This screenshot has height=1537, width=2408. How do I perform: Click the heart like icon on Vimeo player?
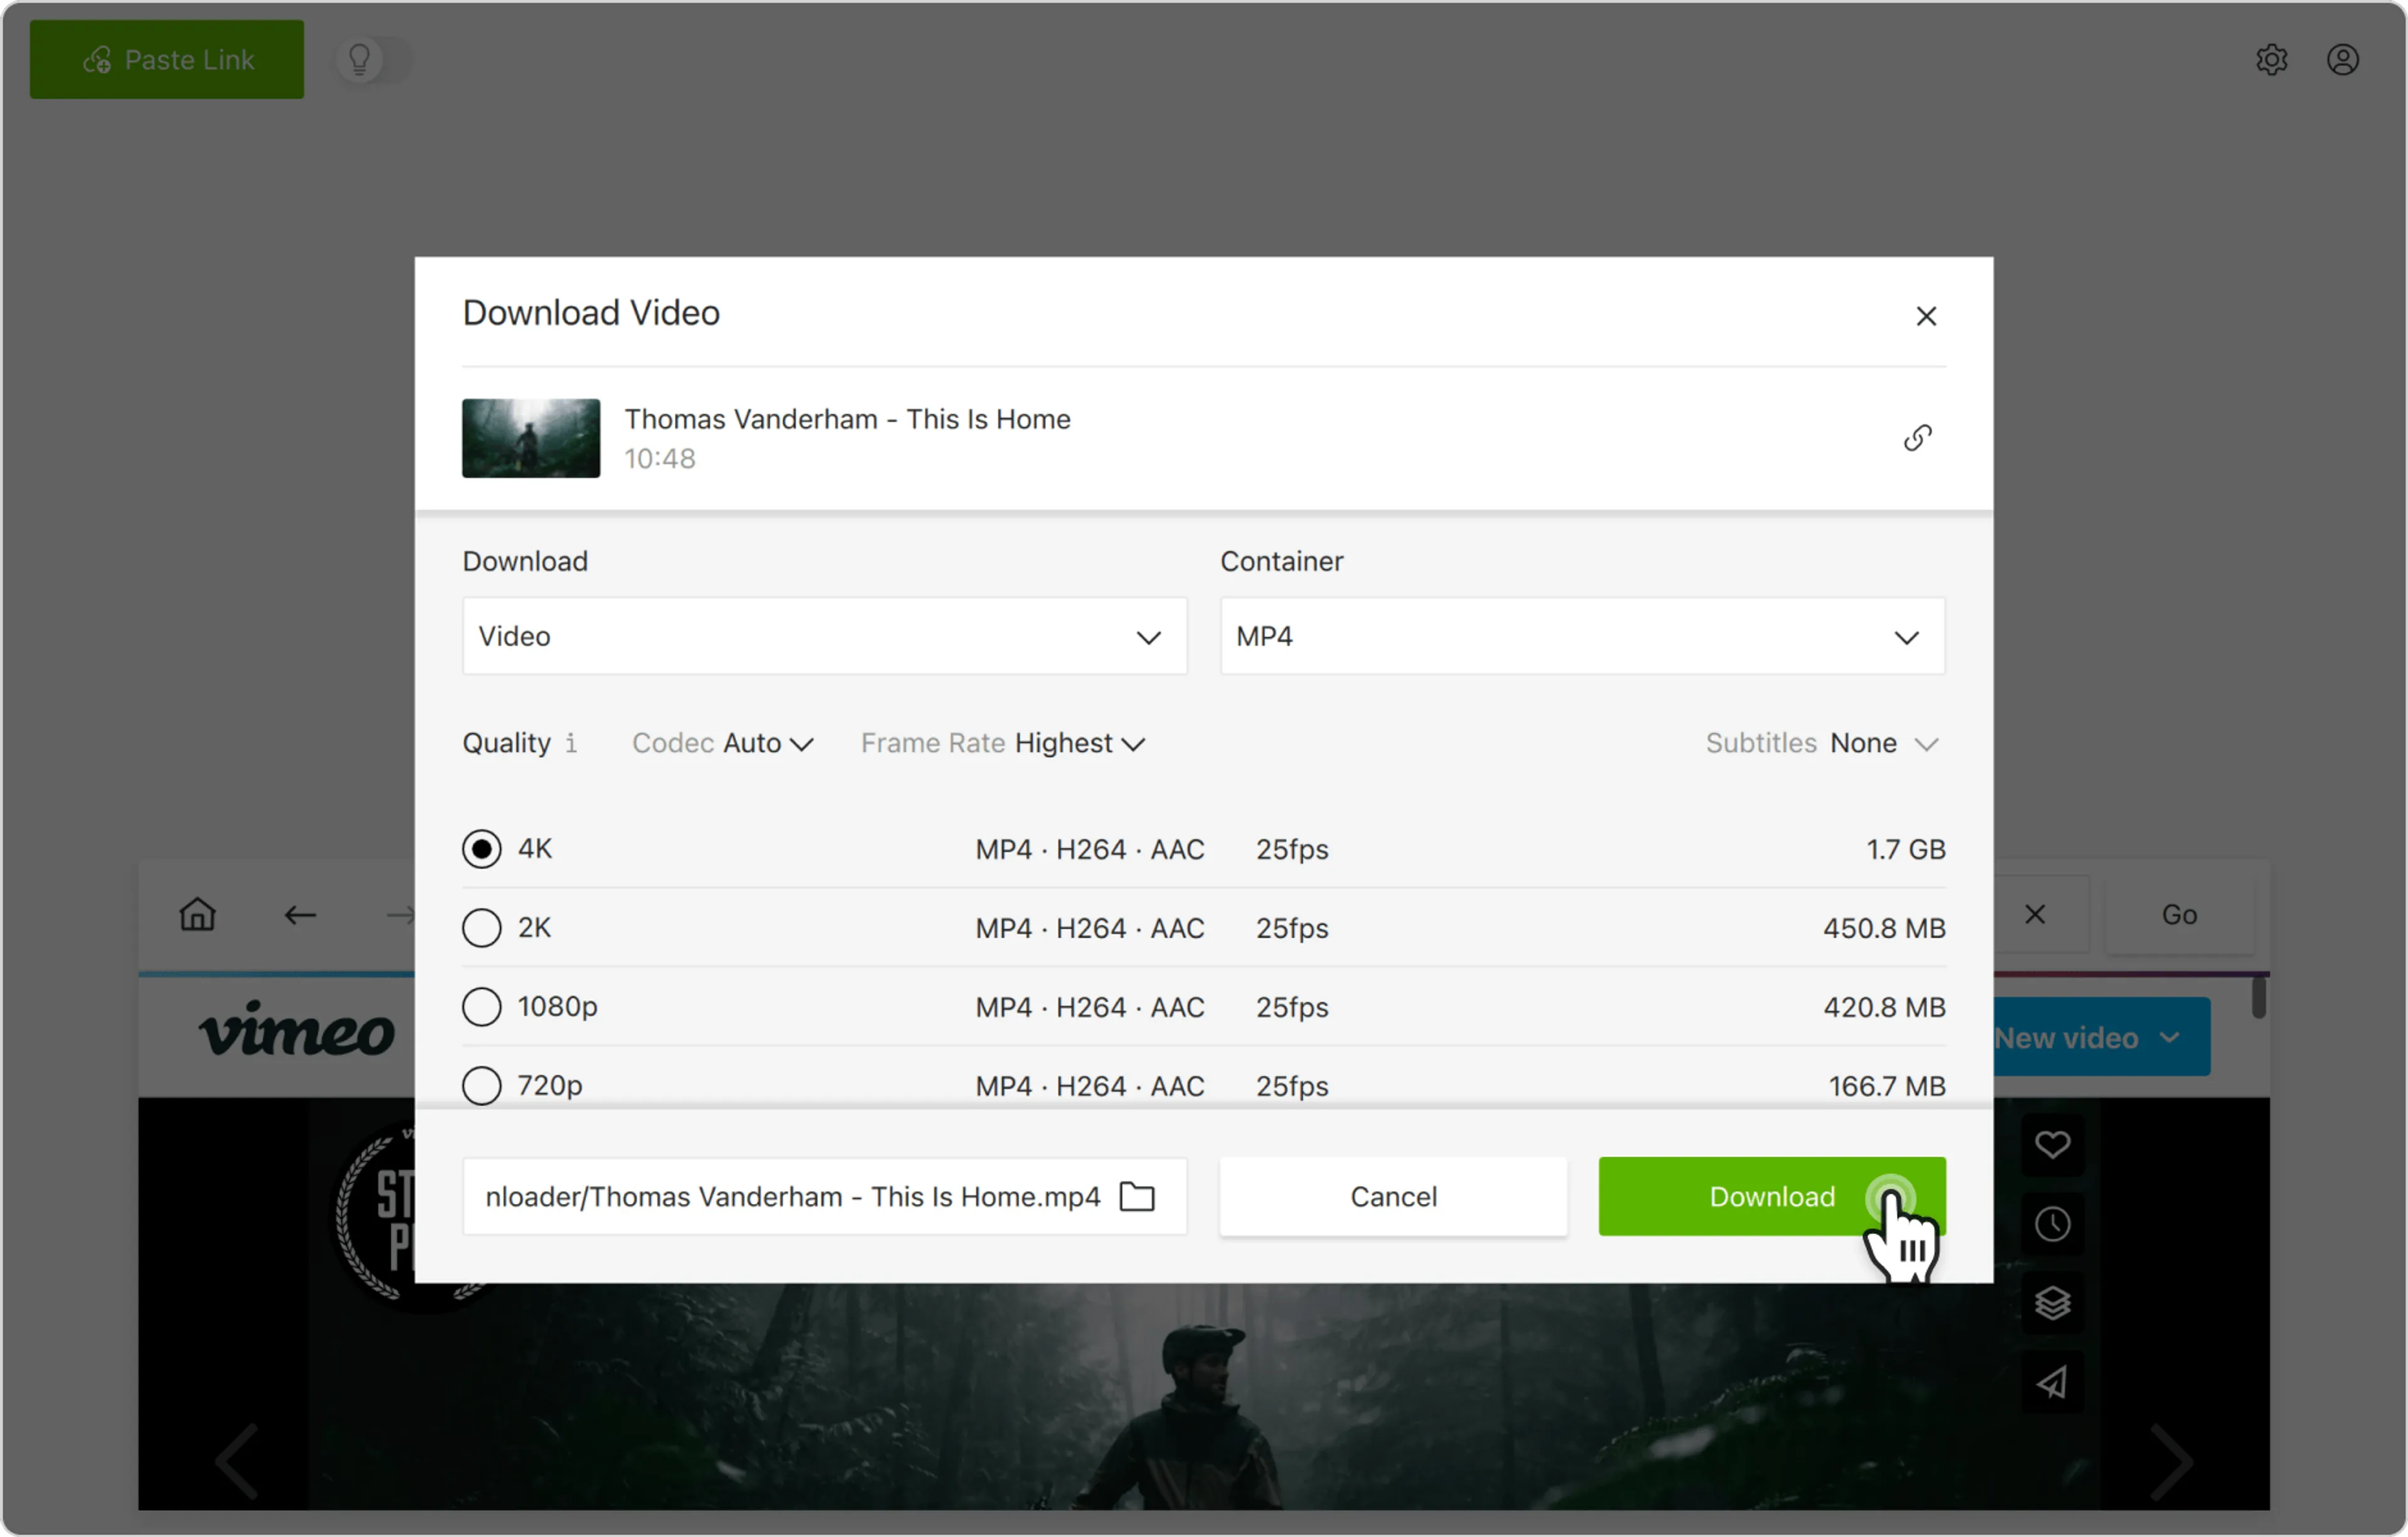pyautogui.click(x=2052, y=1144)
